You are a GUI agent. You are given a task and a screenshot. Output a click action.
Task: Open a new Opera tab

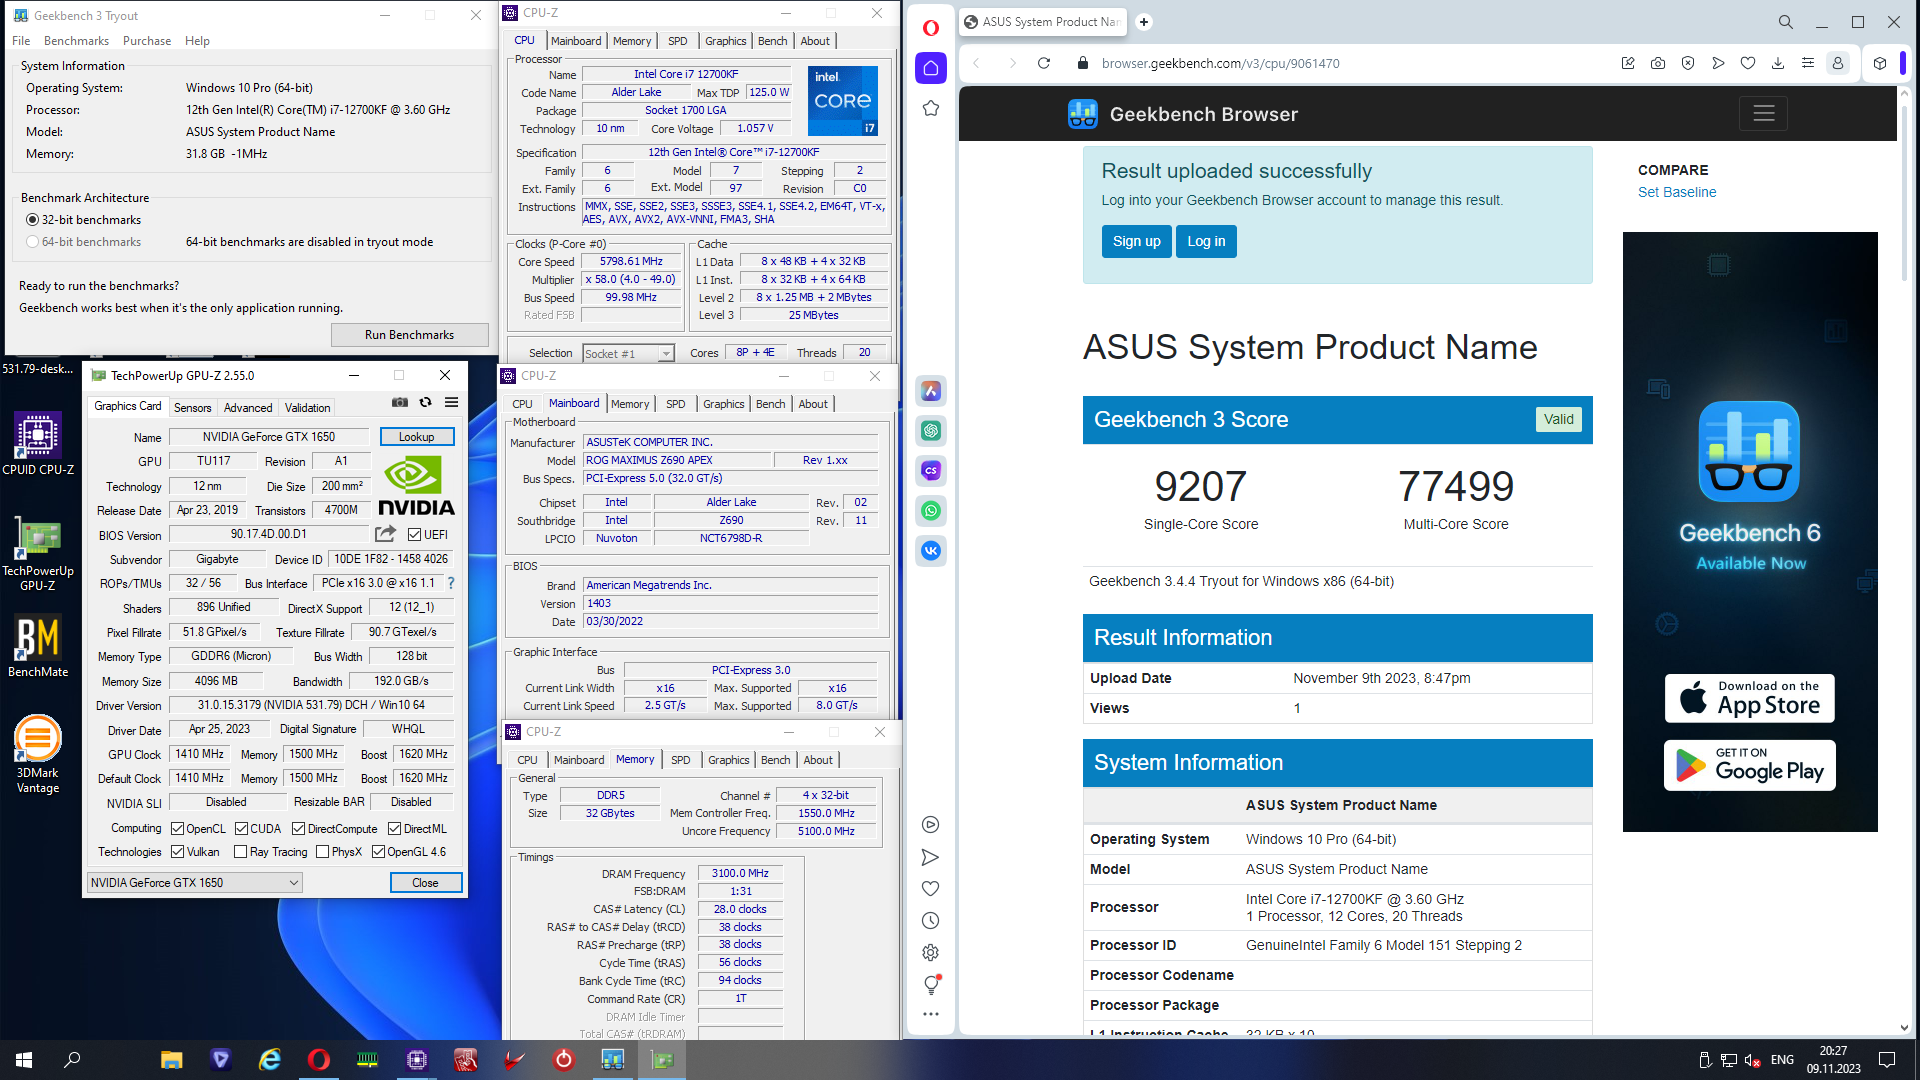click(x=1144, y=22)
